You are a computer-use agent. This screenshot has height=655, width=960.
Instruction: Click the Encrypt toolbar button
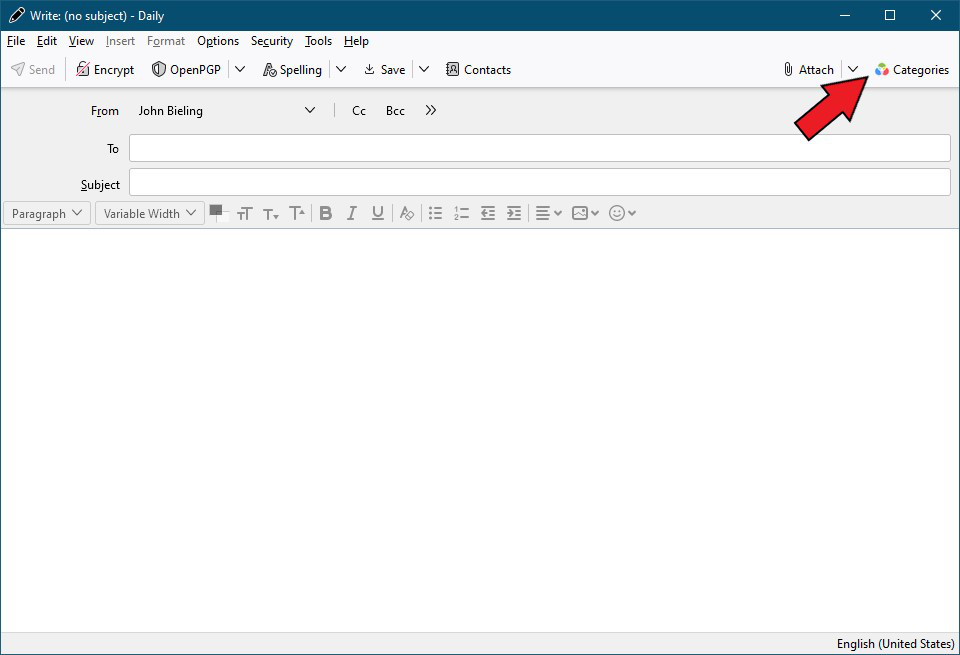click(x=105, y=70)
